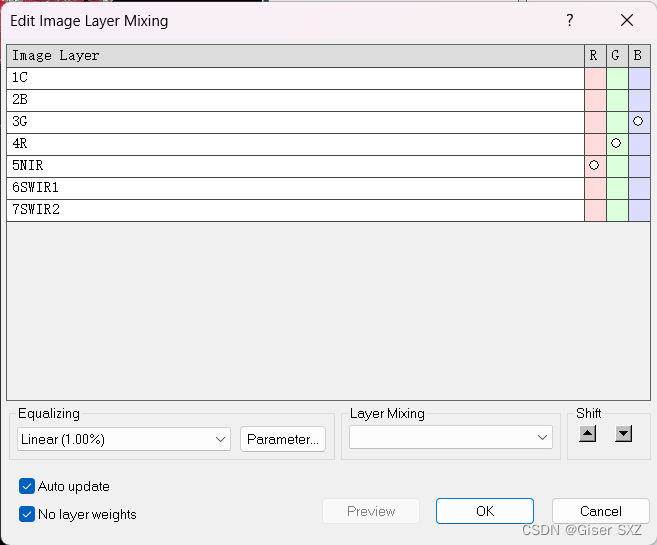
Task: Click the B column header
Action: click(x=639, y=56)
